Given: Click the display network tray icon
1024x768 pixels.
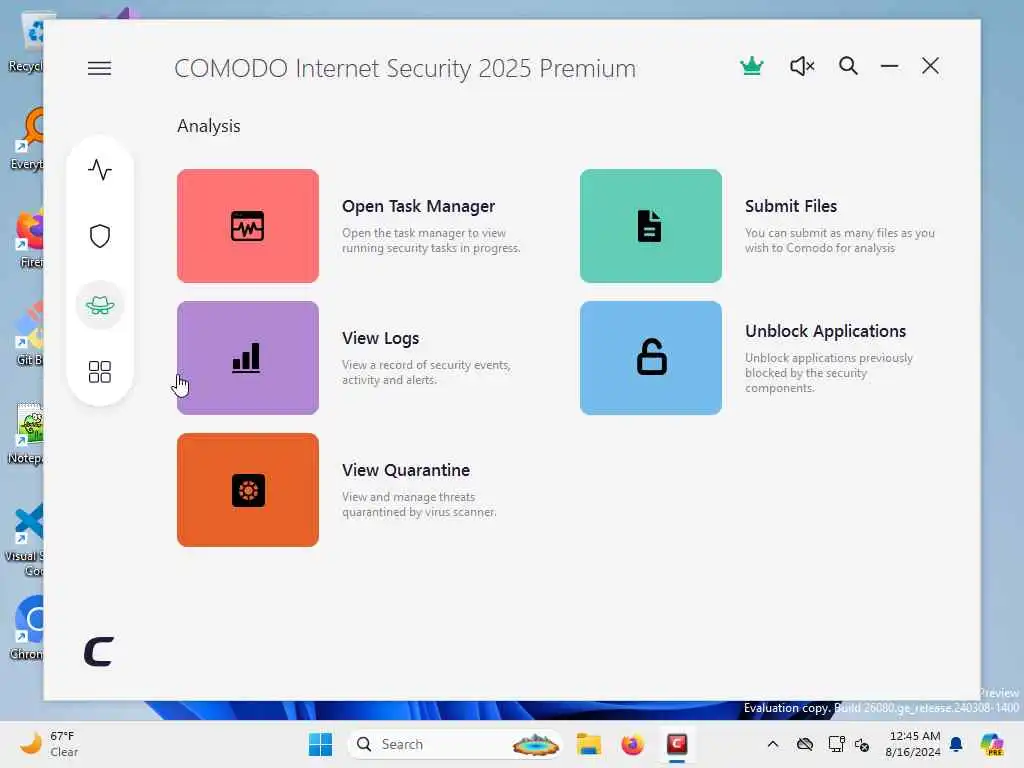Looking at the screenshot, I should 836,744.
